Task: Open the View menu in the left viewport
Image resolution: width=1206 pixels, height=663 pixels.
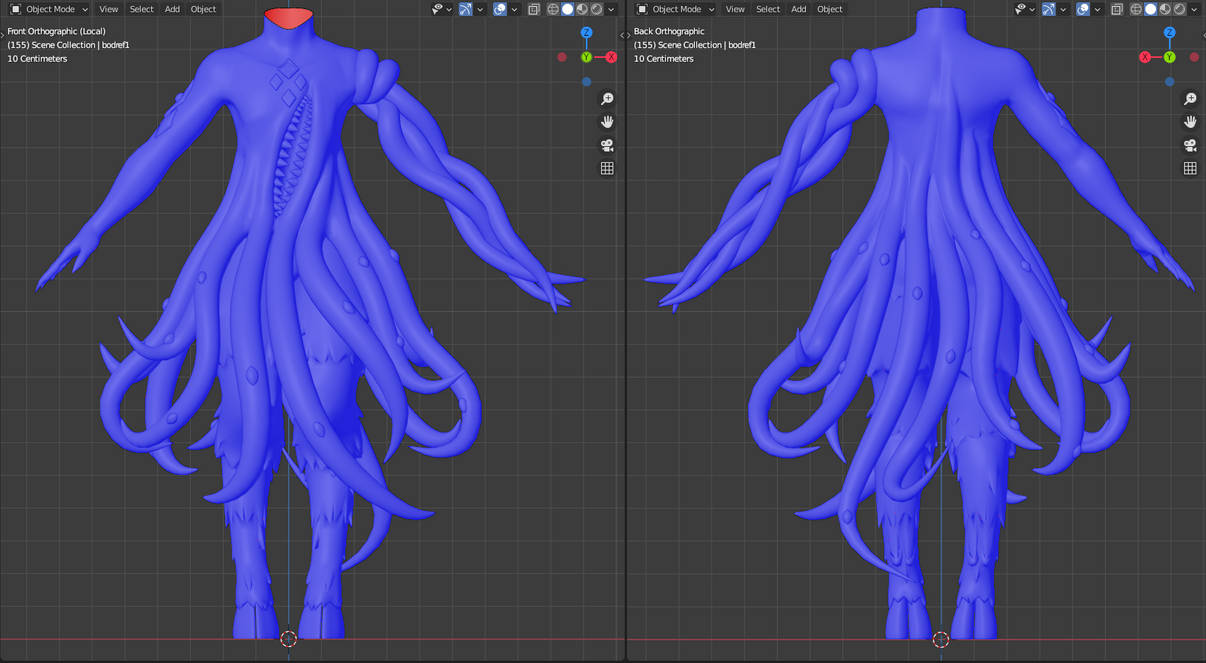Action: (x=108, y=8)
